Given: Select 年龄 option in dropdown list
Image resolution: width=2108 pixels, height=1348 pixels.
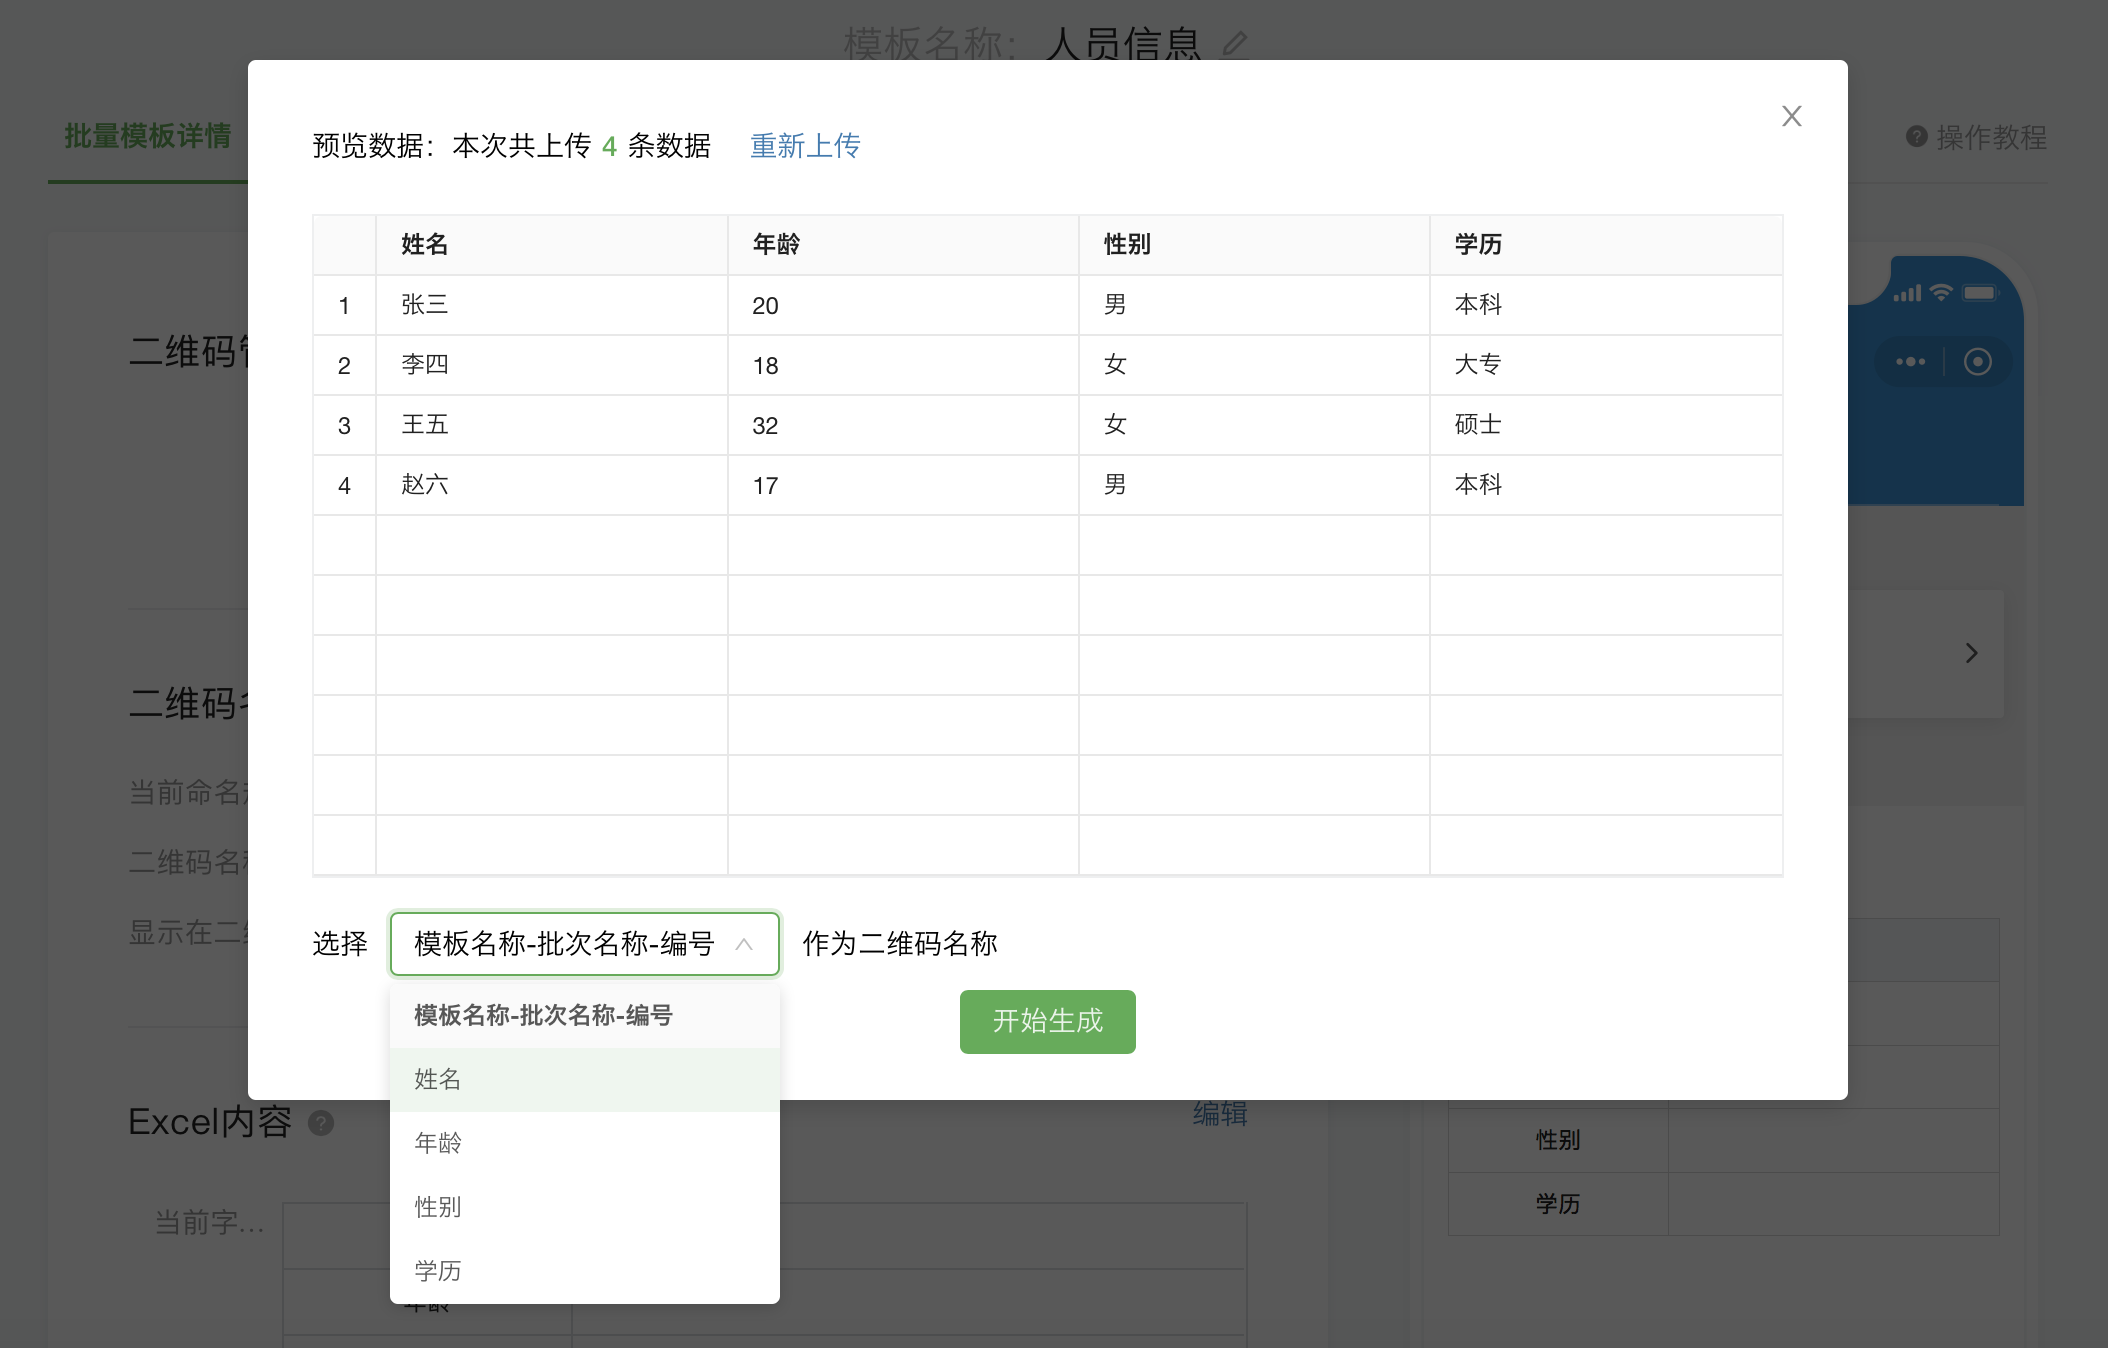Looking at the screenshot, I should [584, 1143].
